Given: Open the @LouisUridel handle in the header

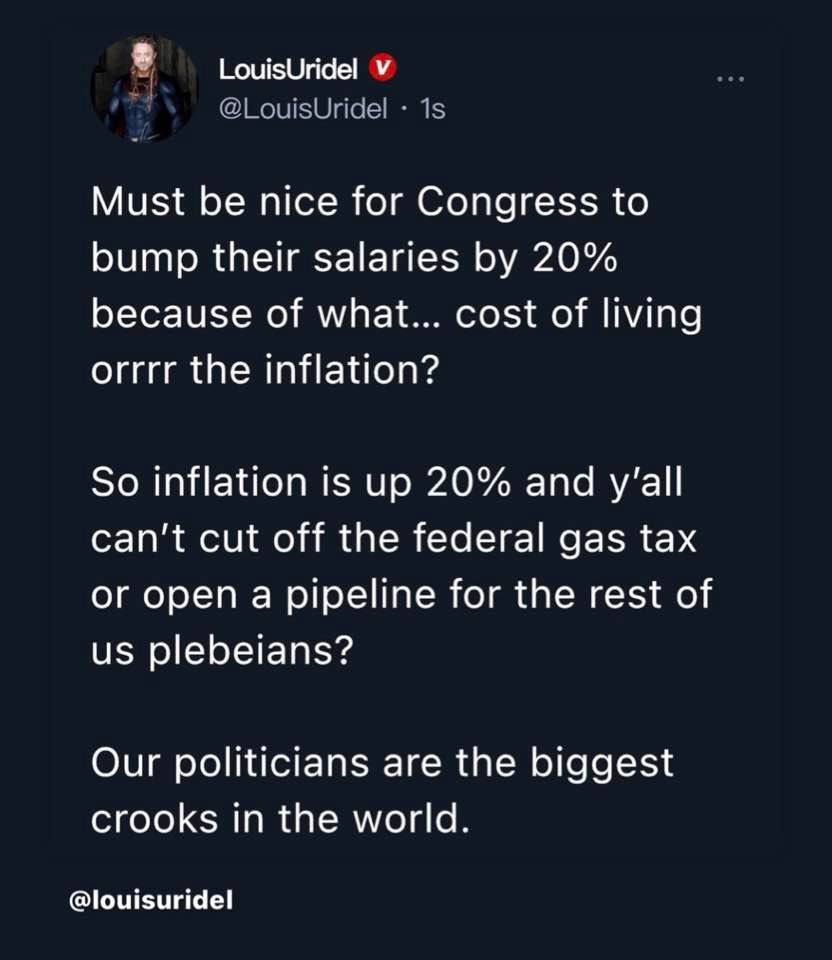Looking at the screenshot, I should 303,109.
